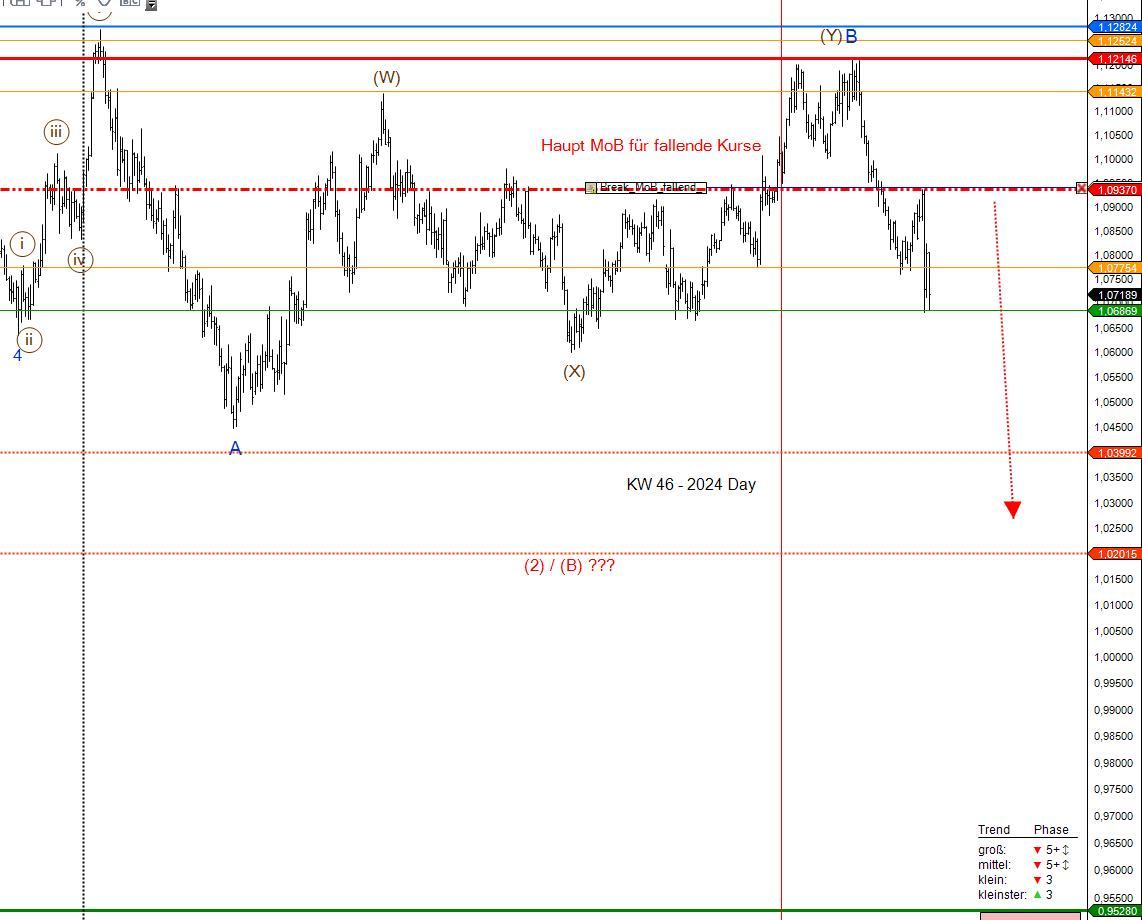Click the KW 46 - 2024 Day label
This screenshot has width=1142, height=920.
click(x=691, y=485)
